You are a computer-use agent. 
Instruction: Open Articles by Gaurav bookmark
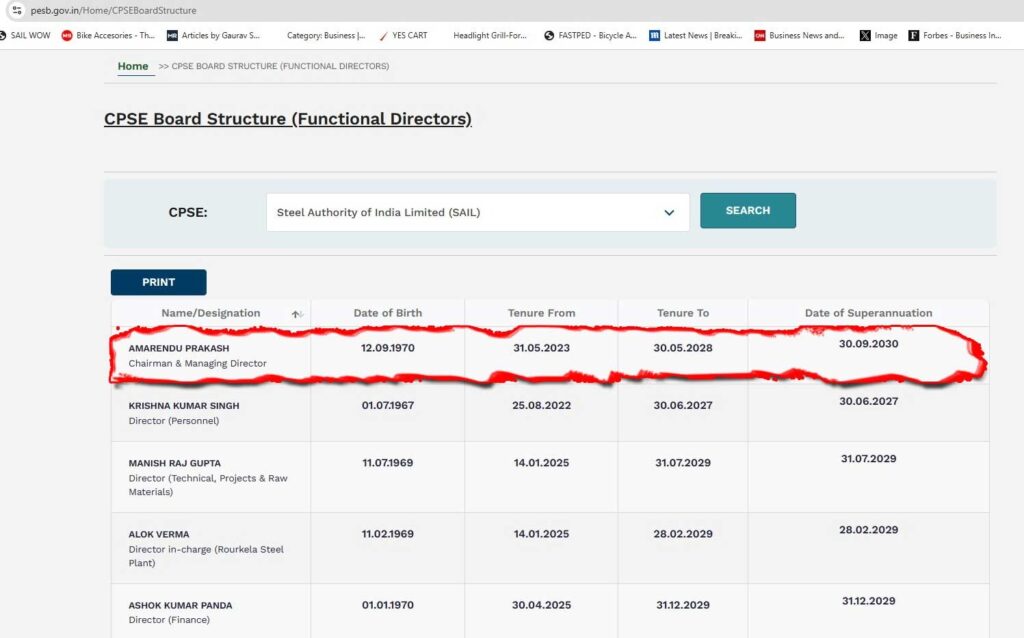tap(213, 35)
